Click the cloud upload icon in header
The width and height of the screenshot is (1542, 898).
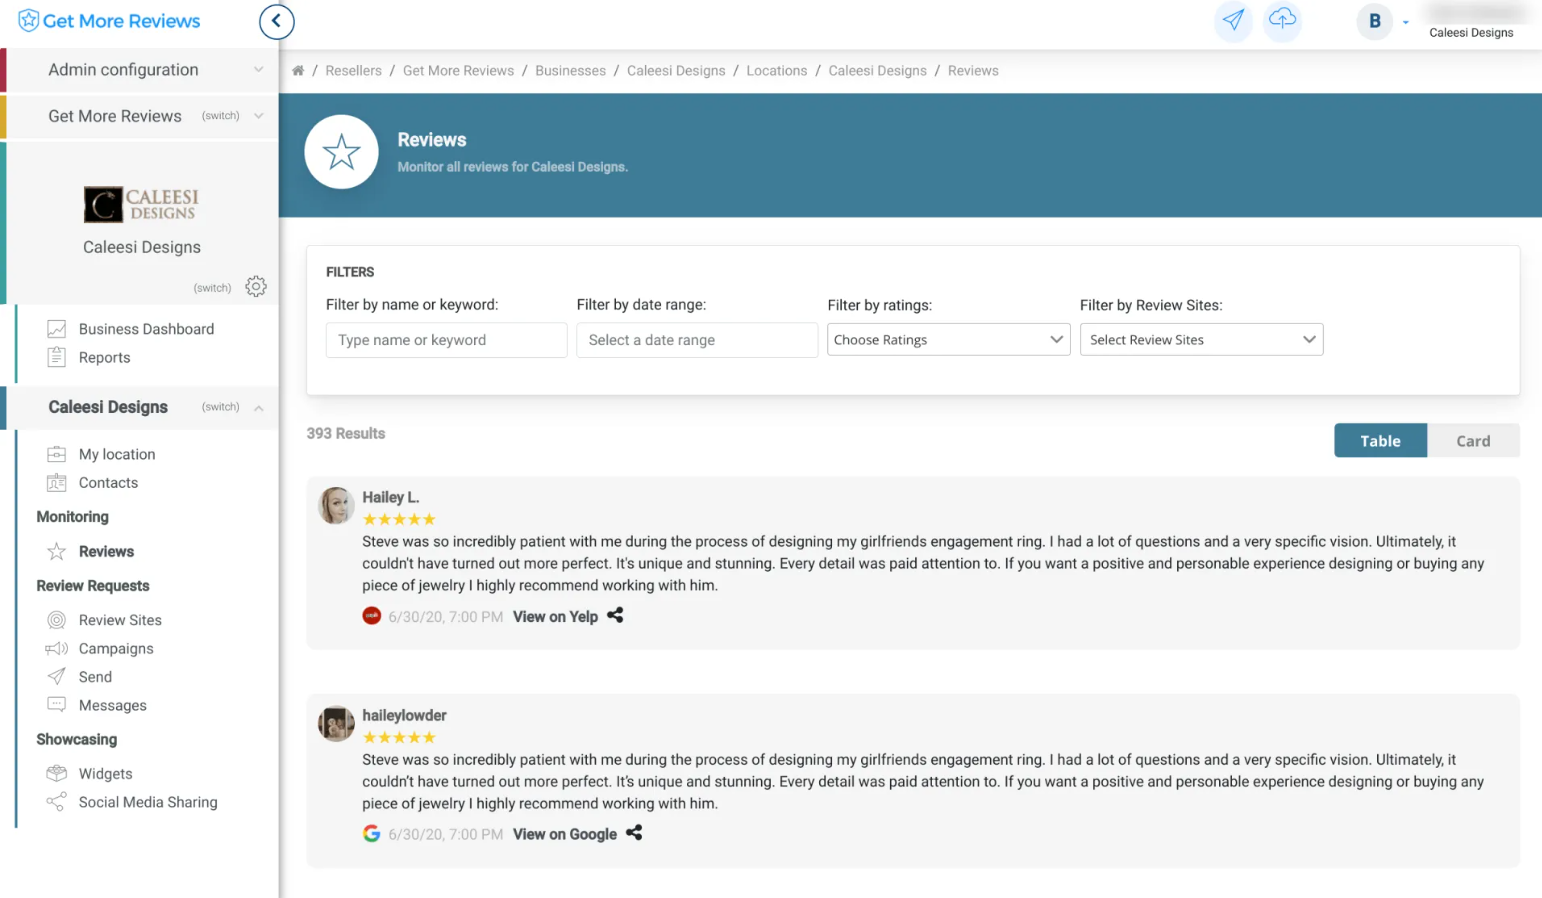point(1282,20)
